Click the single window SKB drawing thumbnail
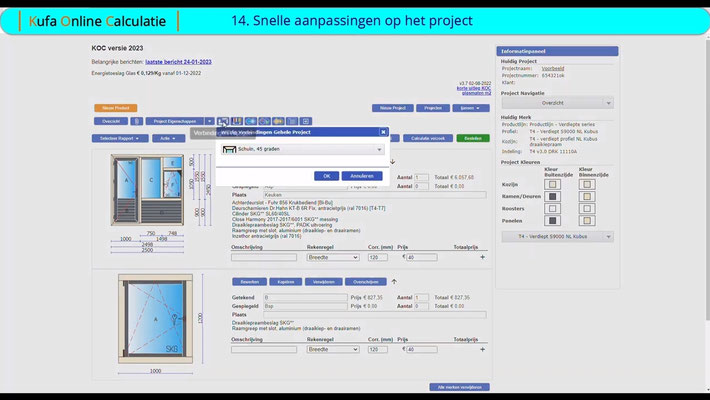Image resolution: width=710 pixels, height=400 pixels. click(x=155, y=318)
